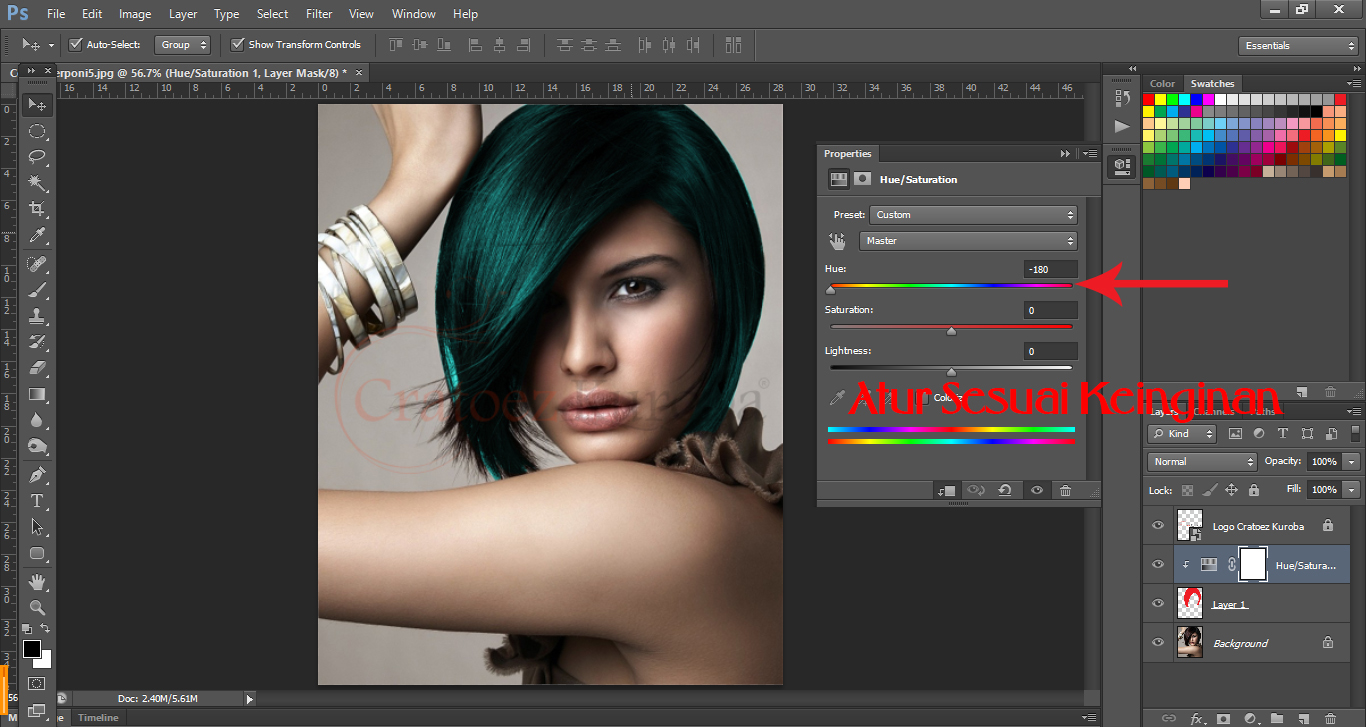The width and height of the screenshot is (1366, 727).
Task: Activate the Zoom tool
Action: [x=37, y=608]
